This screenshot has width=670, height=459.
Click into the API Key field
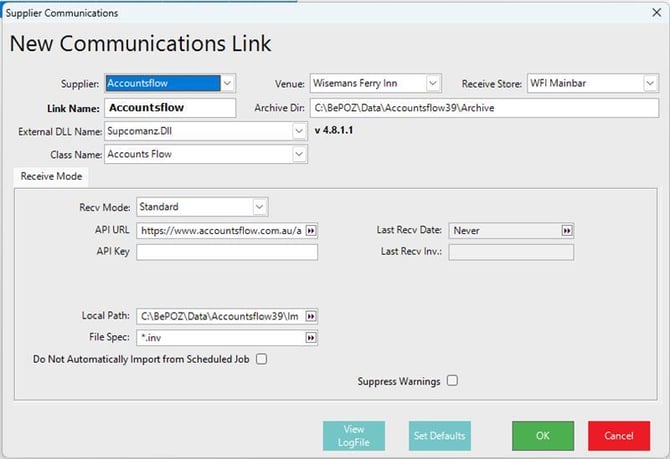pyautogui.click(x=227, y=253)
